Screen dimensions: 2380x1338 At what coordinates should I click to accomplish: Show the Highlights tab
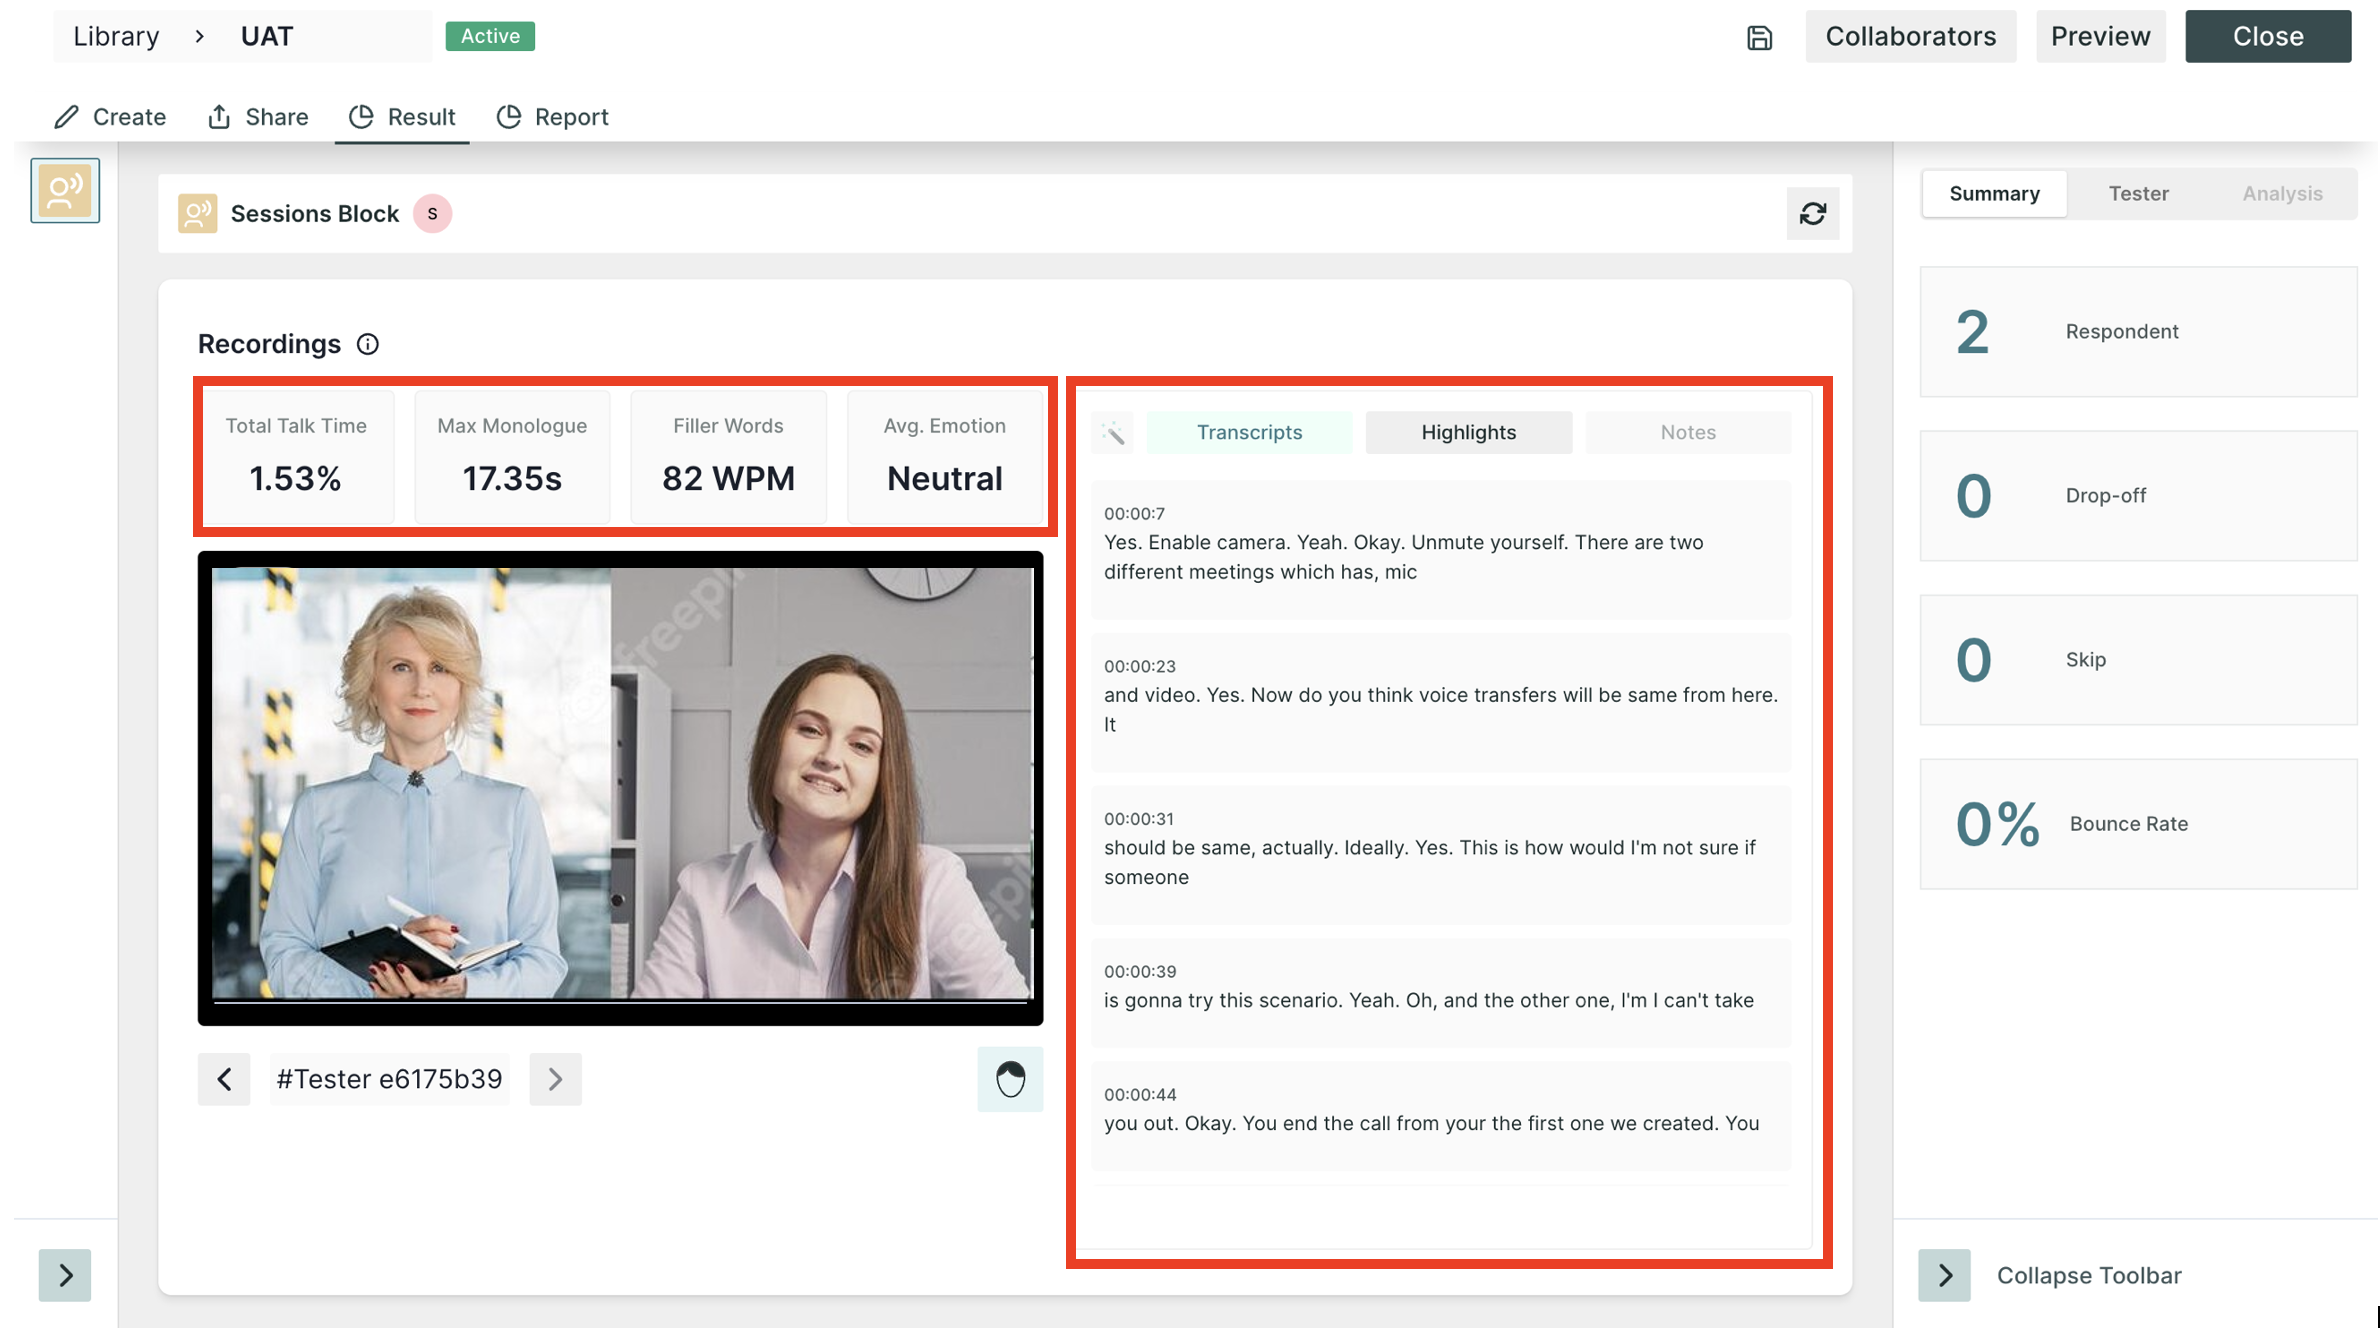pos(1469,433)
